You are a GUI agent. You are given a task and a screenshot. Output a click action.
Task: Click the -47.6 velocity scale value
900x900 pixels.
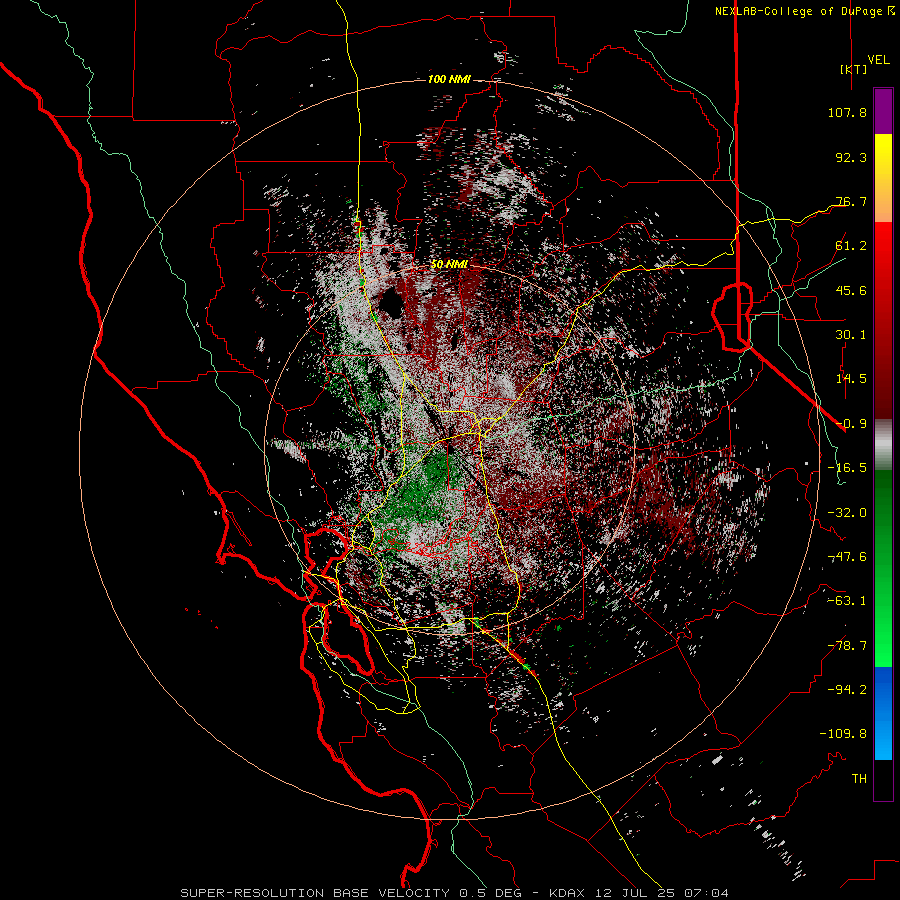point(847,557)
